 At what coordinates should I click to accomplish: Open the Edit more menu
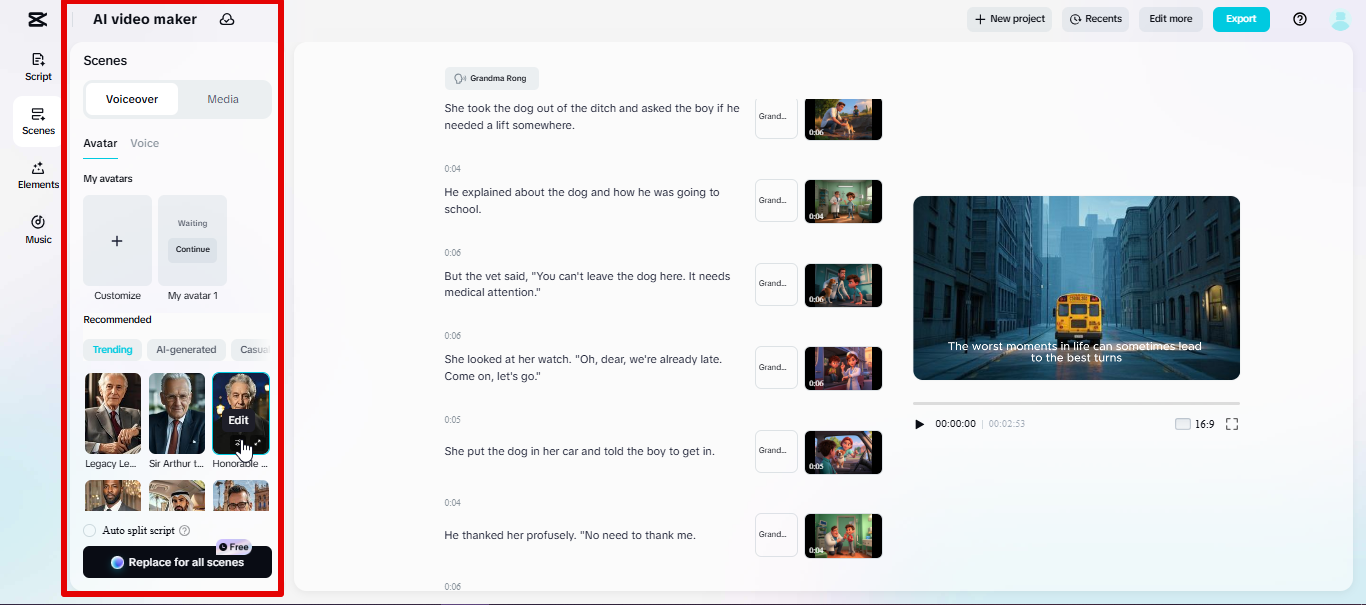point(1170,18)
